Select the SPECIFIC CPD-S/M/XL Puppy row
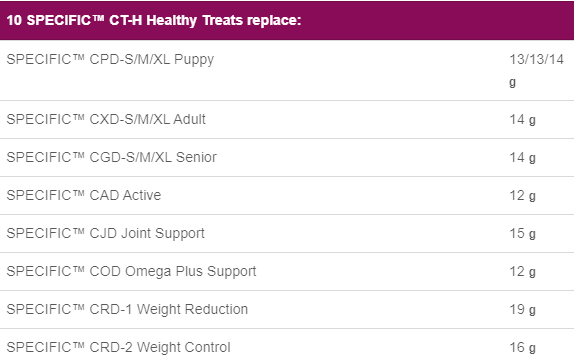Viewport: 574px width, 364px height. coord(287,70)
